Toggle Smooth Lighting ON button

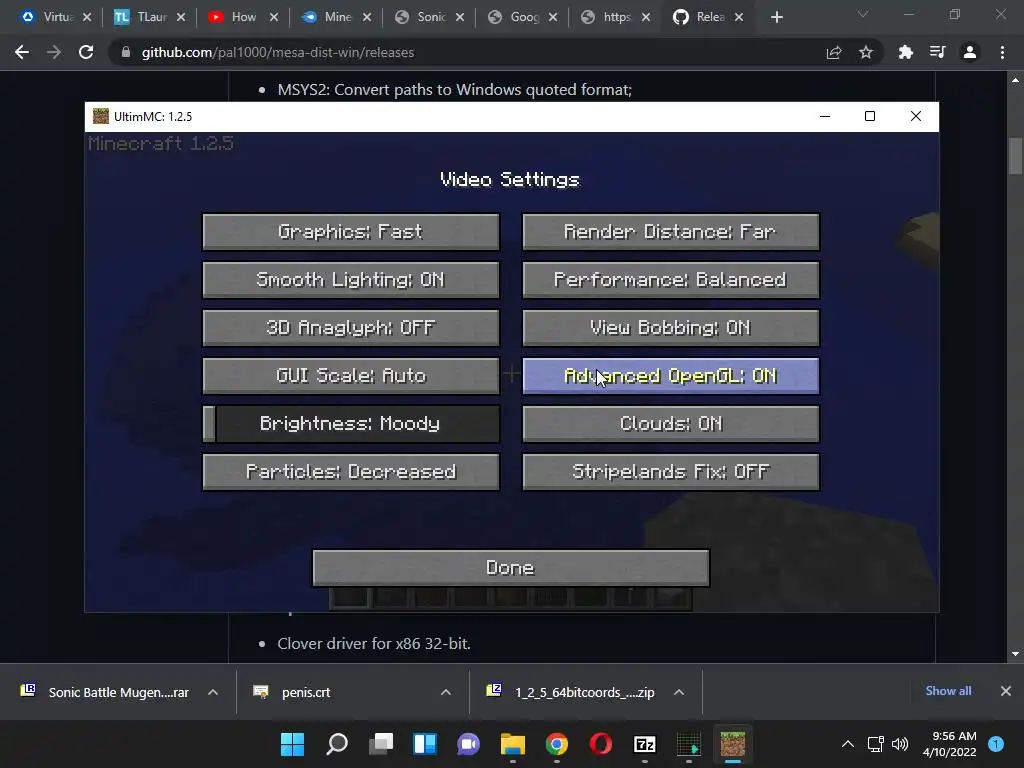coord(351,280)
